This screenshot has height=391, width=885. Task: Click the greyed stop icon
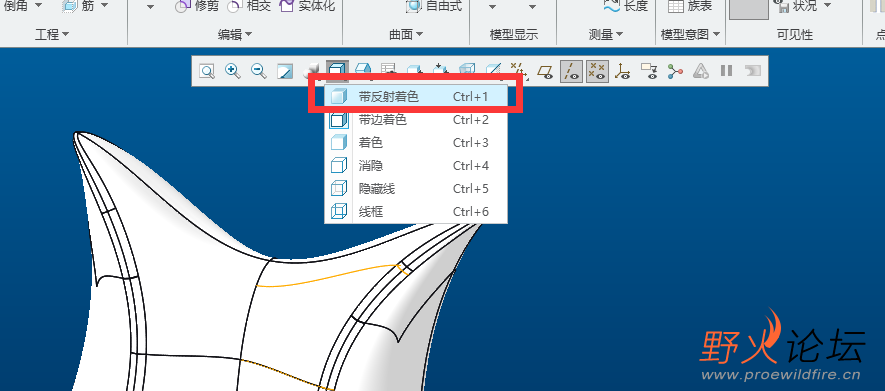pos(752,71)
